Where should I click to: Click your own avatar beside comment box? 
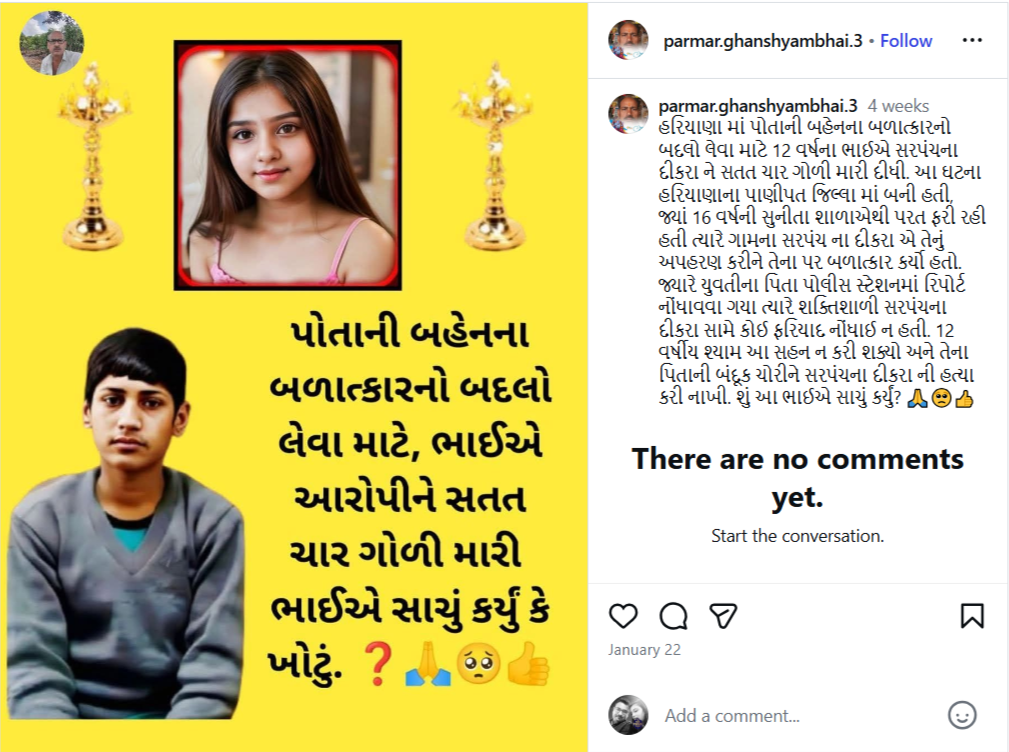(x=628, y=715)
